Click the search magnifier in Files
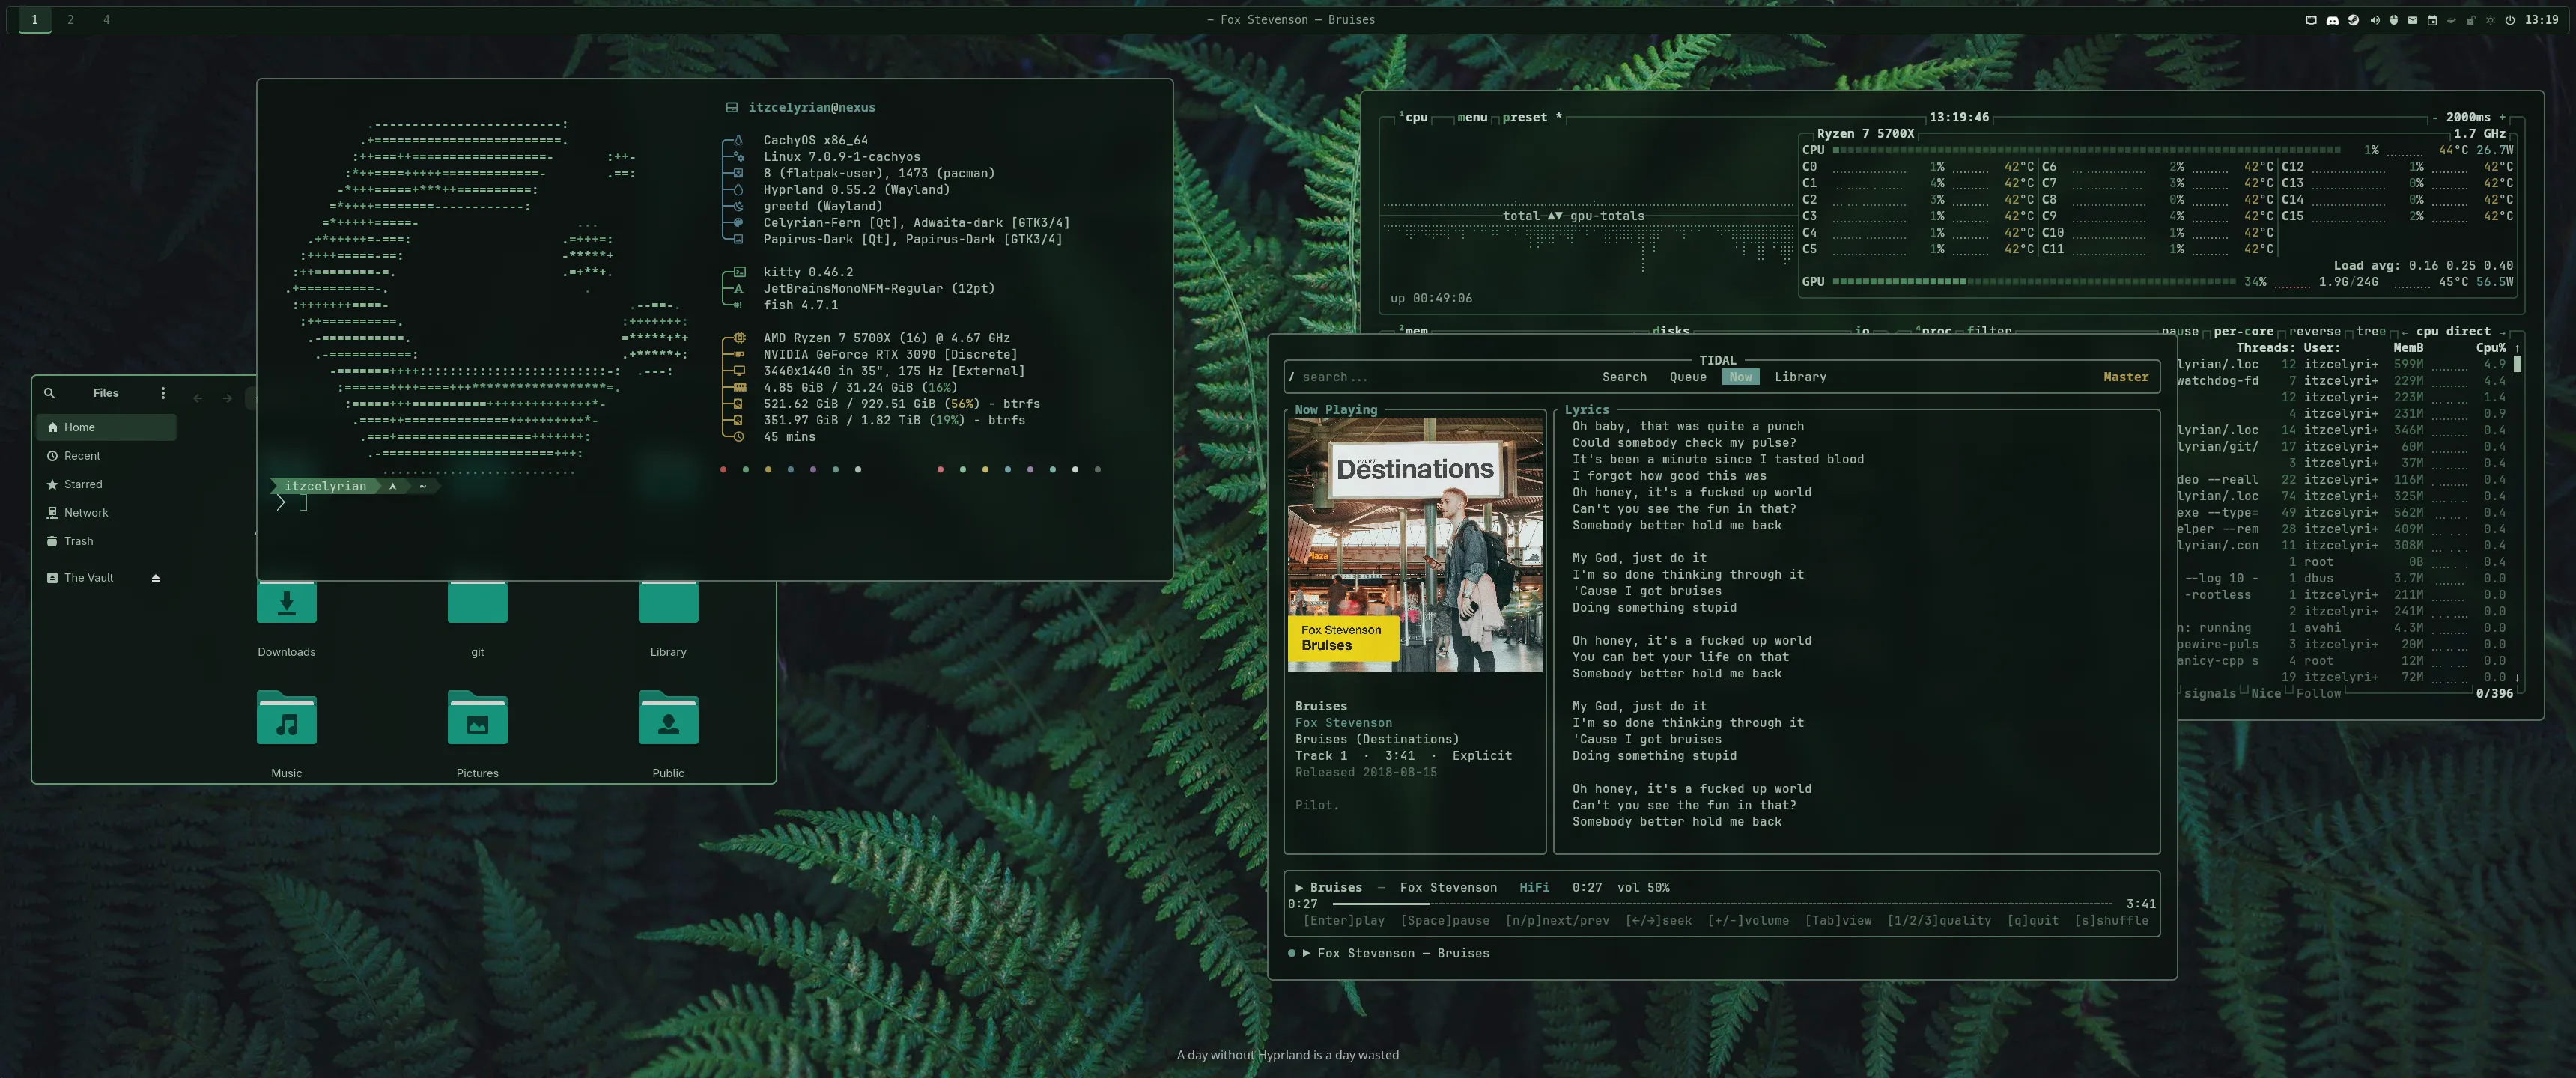 tap(49, 393)
